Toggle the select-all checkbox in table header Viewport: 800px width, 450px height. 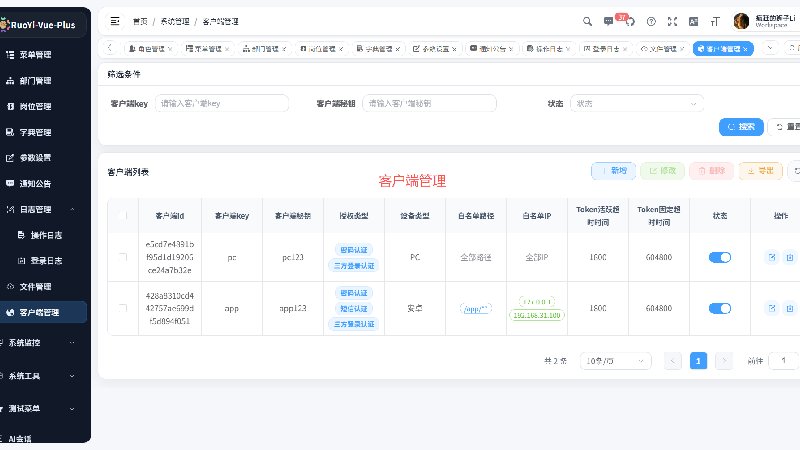[x=123, y=216]
